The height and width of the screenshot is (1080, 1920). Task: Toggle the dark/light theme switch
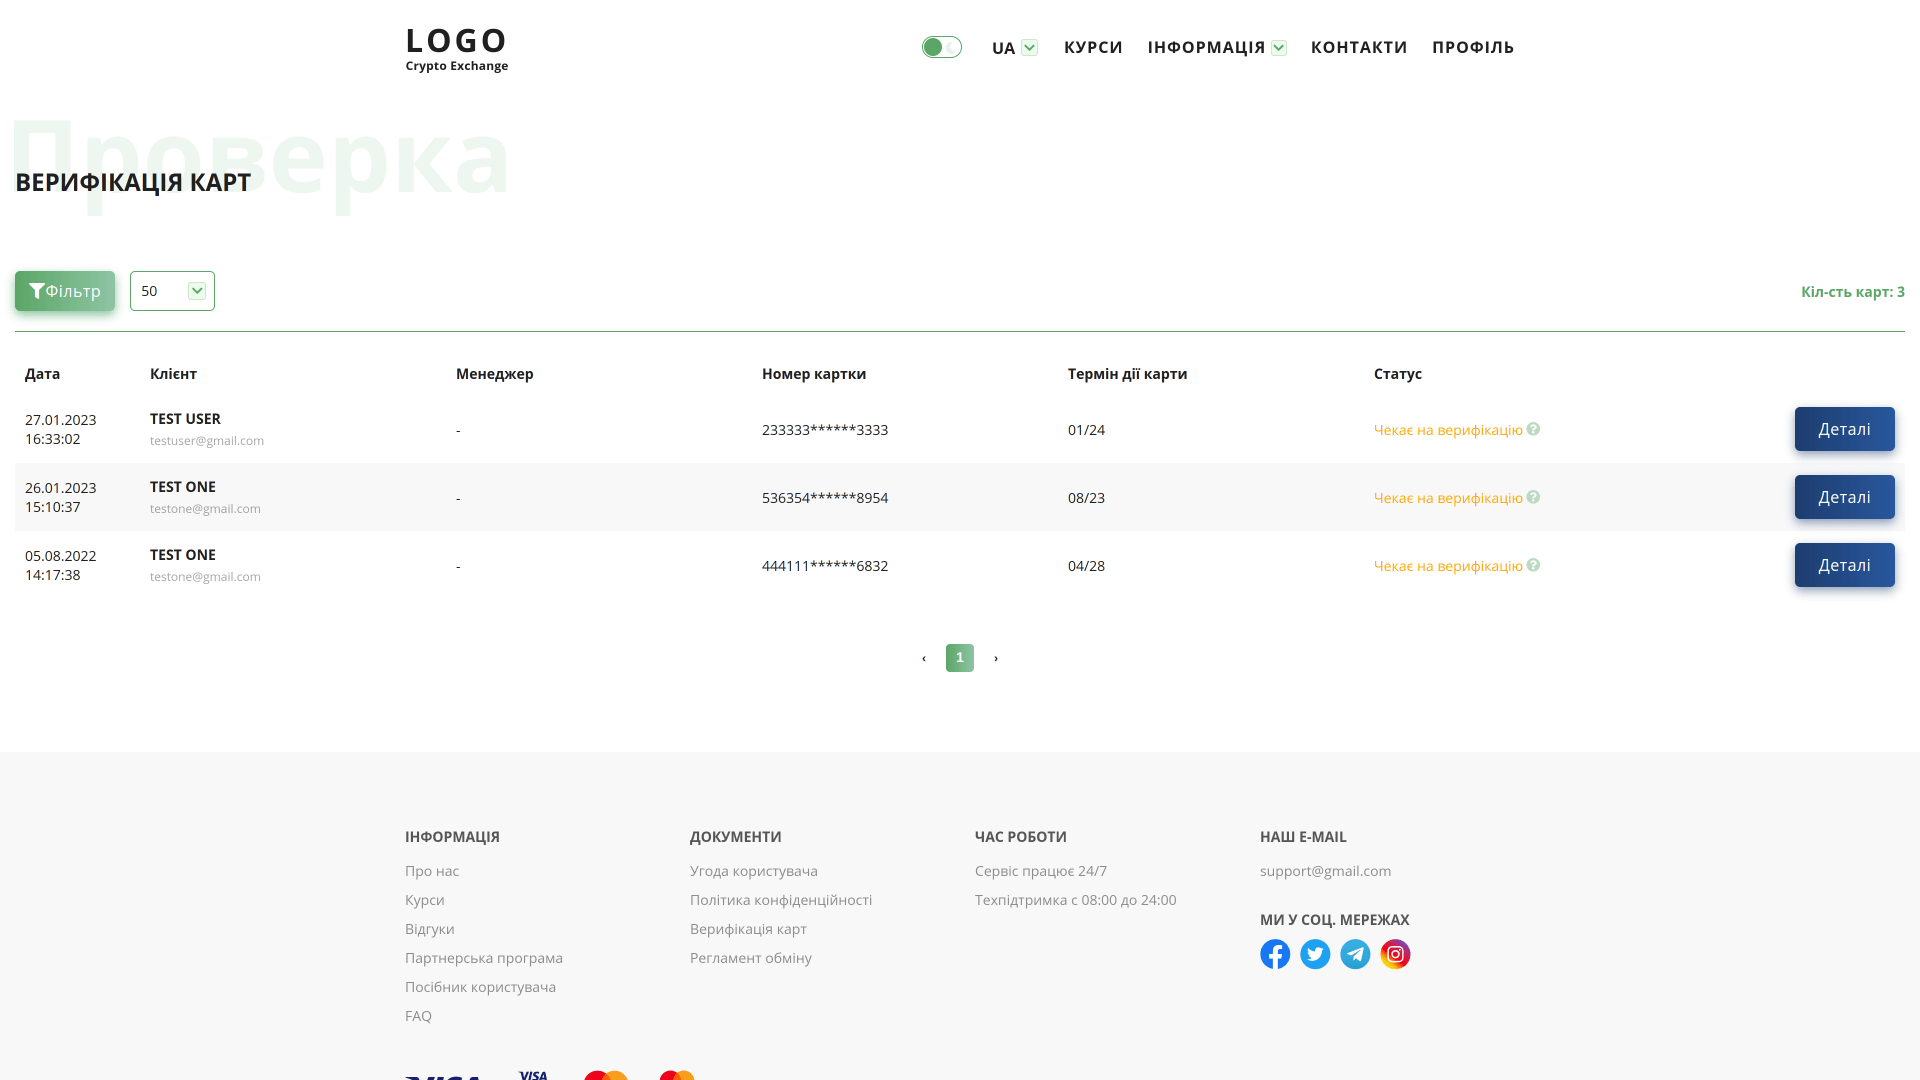[x=941, y=47]
